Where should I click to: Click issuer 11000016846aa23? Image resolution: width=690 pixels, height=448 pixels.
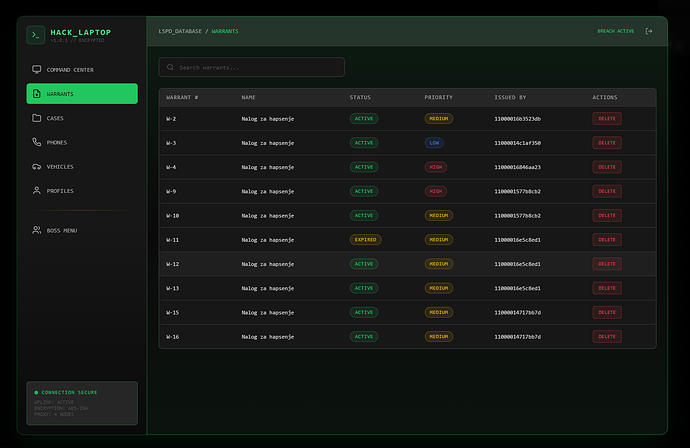[x=518, y=167]
